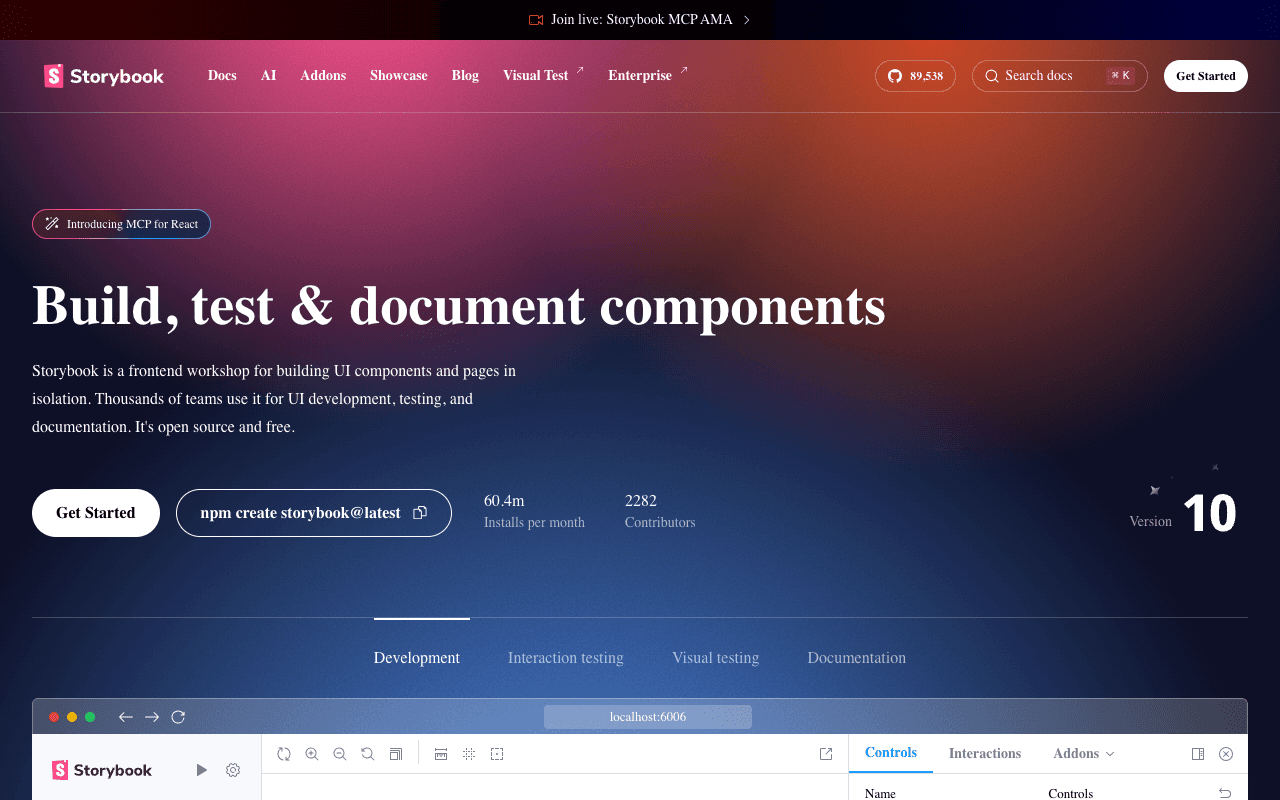Click the play (run tests) icon in the Storybook sidebar
This screenshot has height=800, width=1280.
[x=202, y=770]
